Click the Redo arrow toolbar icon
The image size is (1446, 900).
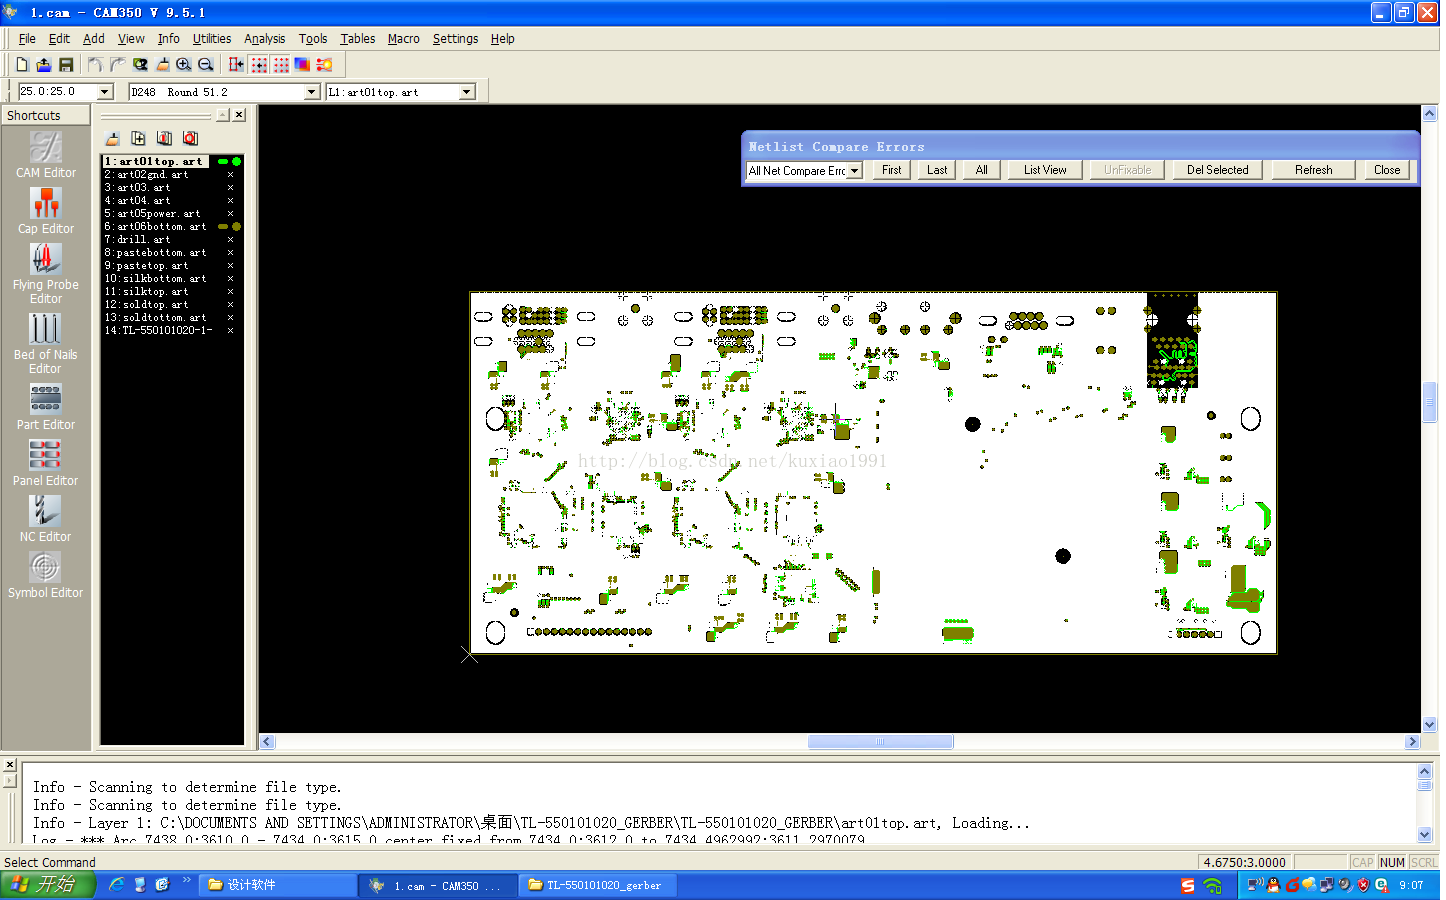coord(117,64)
